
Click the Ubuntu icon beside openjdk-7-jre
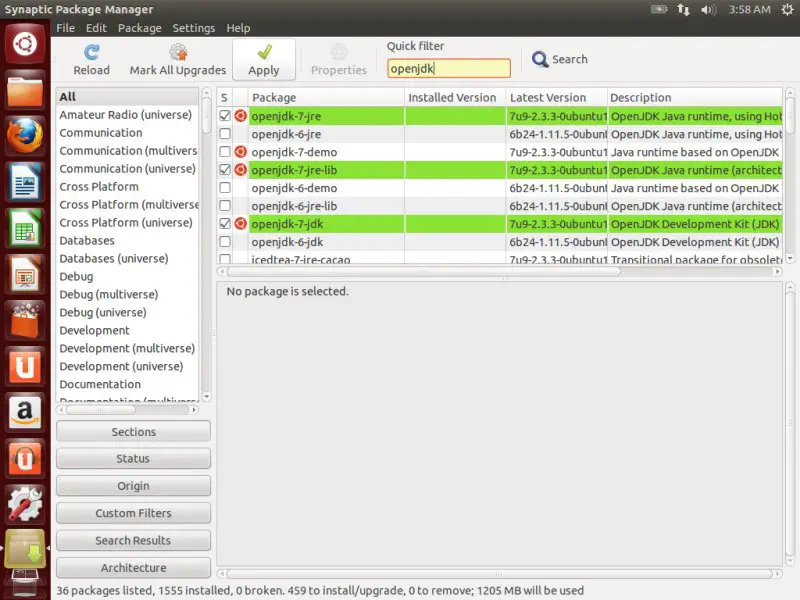(x=240, y=116)
